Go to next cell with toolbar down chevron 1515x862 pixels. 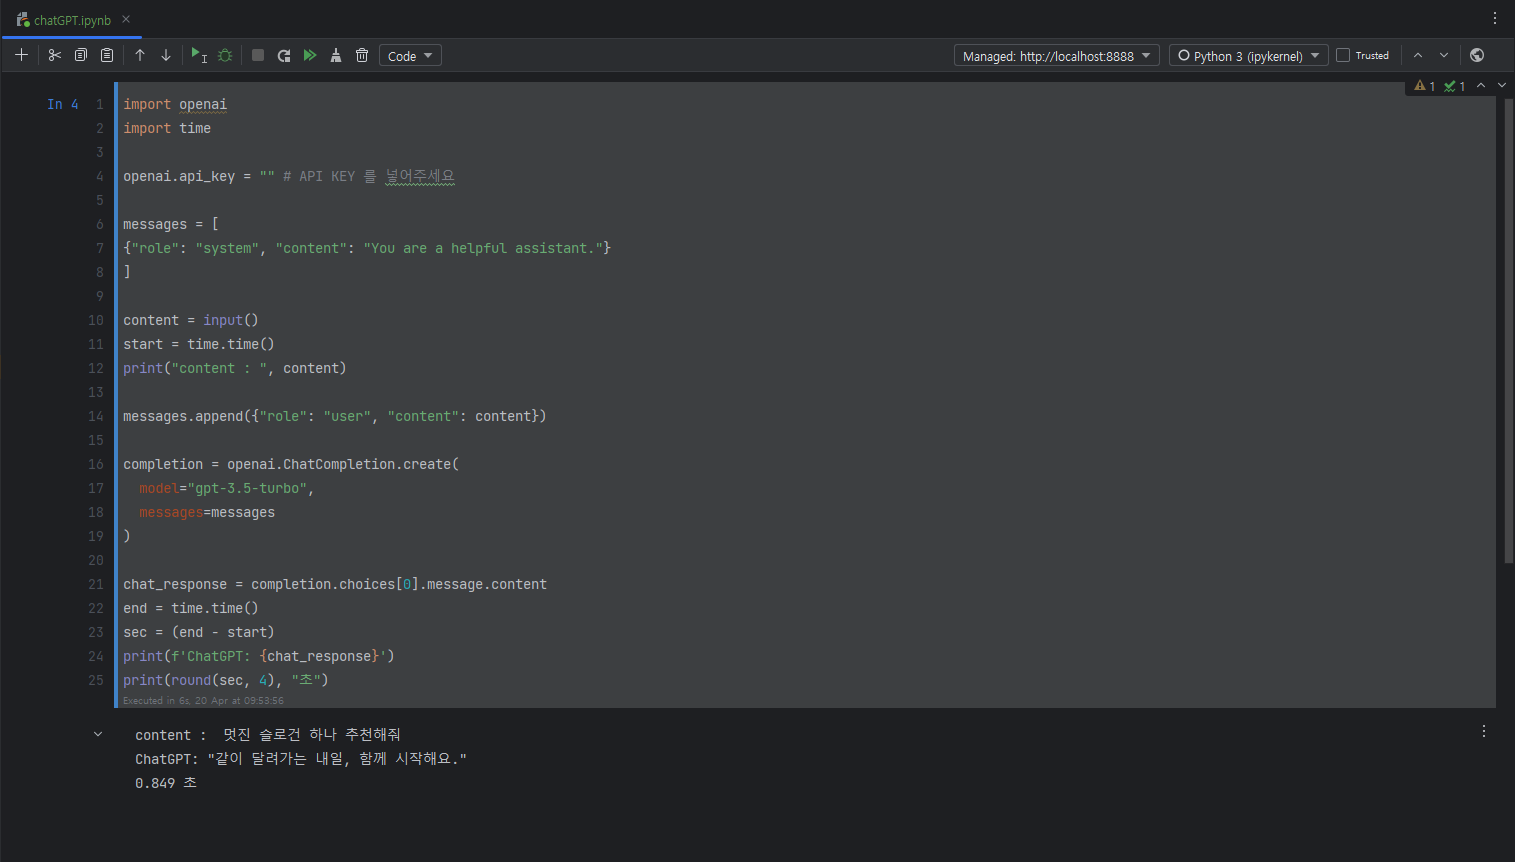(1444, 55)
